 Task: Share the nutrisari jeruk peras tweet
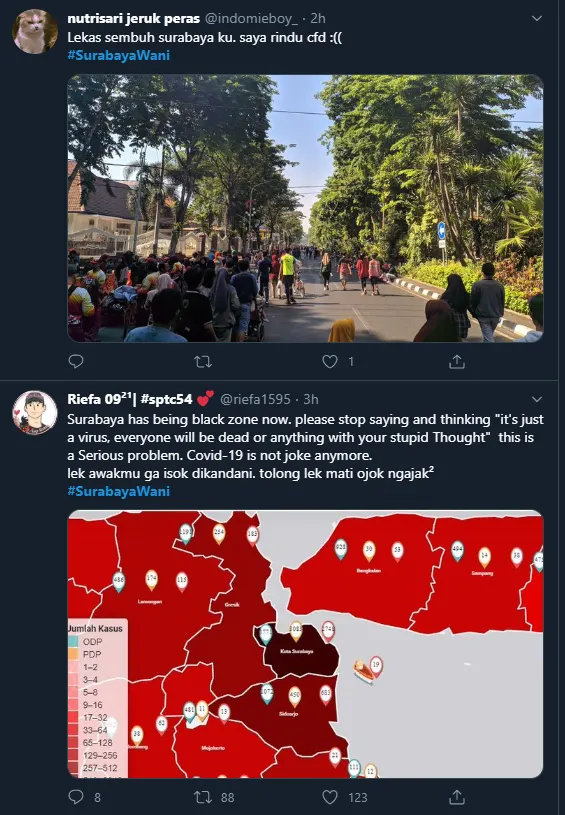tap(457, 361)
